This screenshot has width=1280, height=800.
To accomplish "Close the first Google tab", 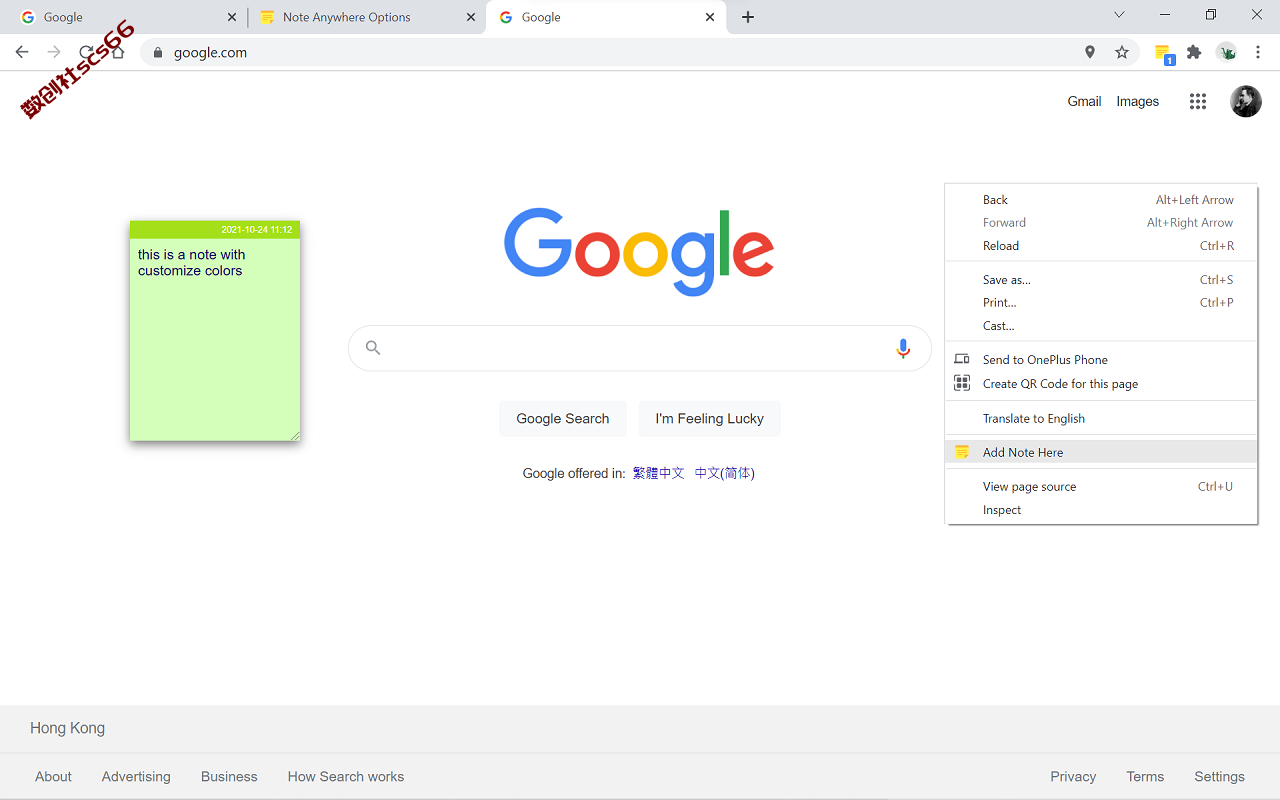I will (x=232, y=17).
